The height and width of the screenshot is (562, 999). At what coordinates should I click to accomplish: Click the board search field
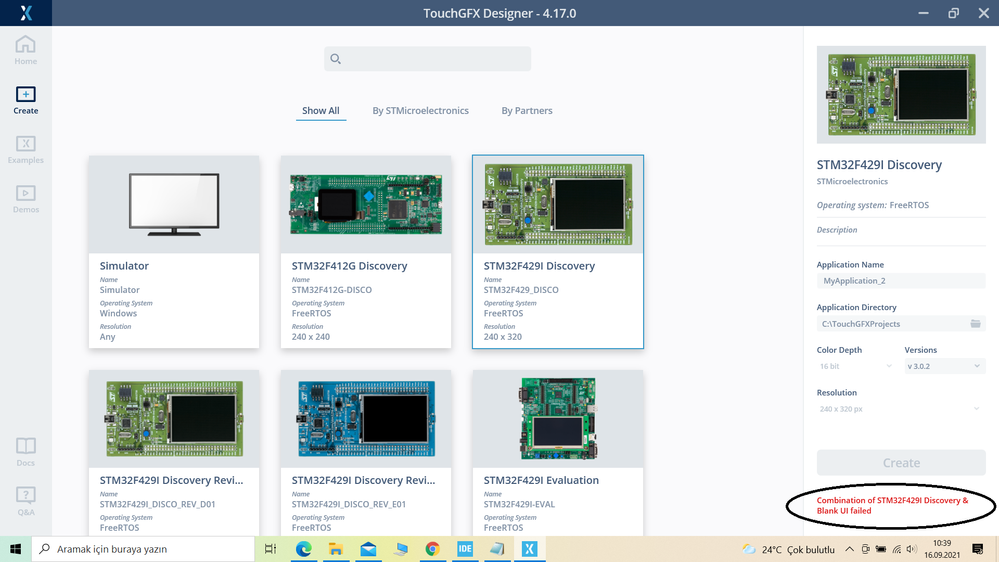click(428, 59)
